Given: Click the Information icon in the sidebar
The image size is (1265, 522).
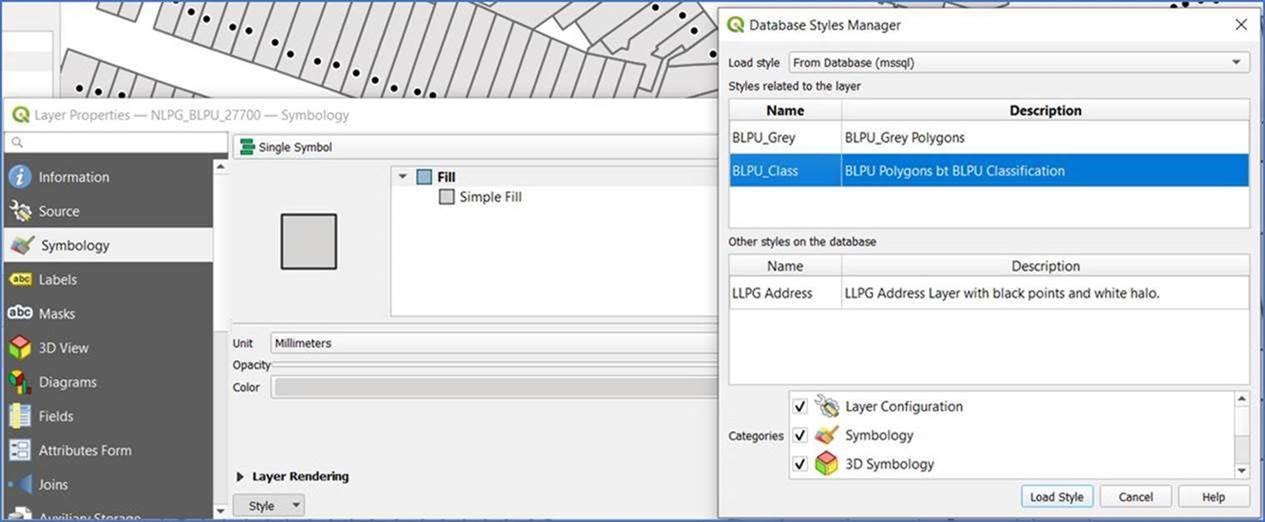Looking at the screenshot, I should [x=20, y=177].
